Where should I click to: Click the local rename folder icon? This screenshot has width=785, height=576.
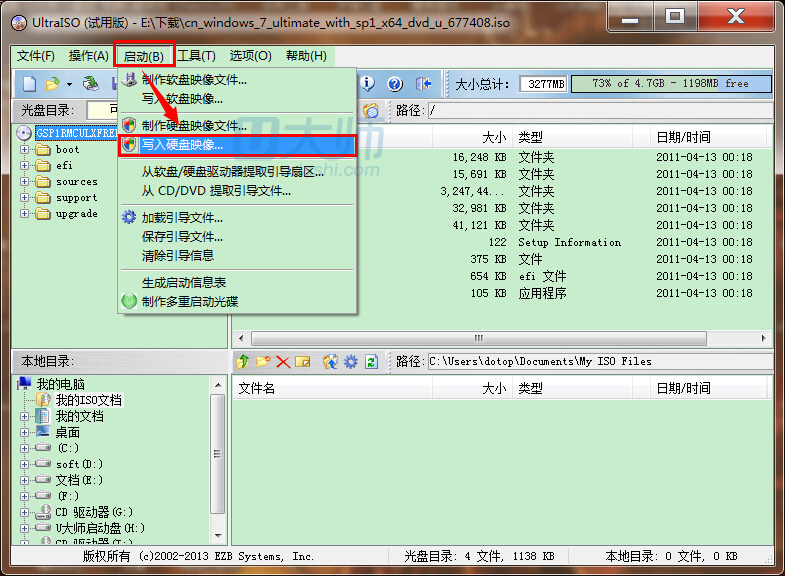click(x=302, y=361)
